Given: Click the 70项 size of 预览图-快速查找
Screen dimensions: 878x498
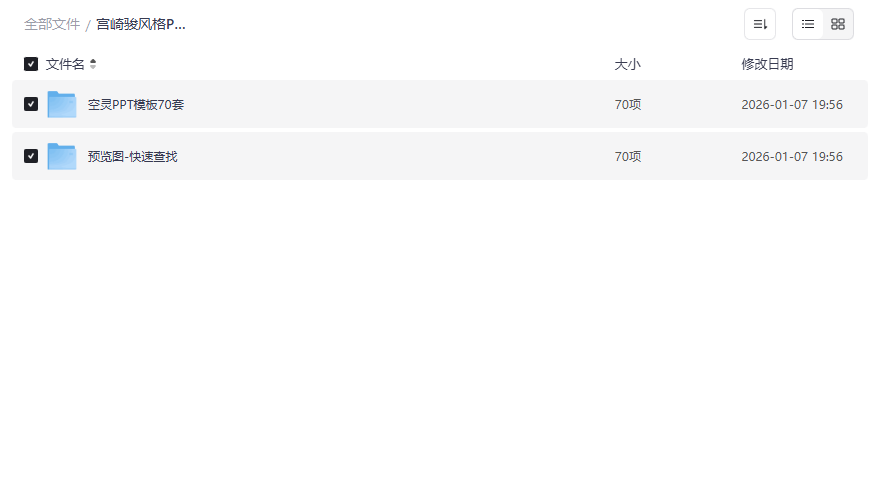Looking at the screenshot, I should [628, 156].
